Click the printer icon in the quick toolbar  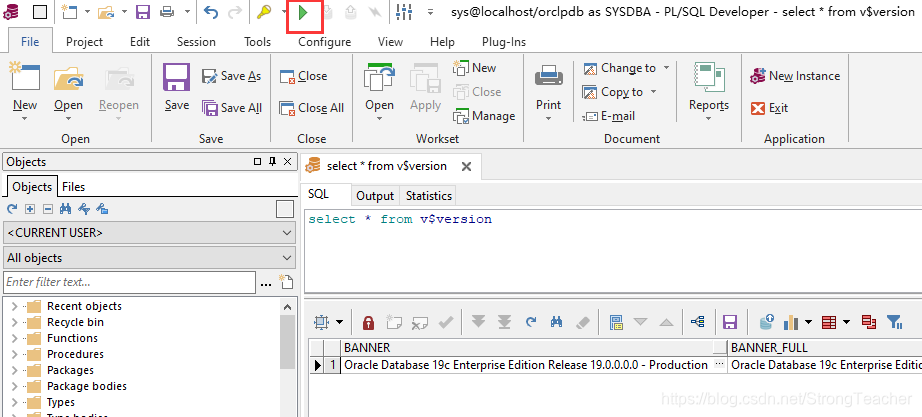pyautogui.click(x=168, y=12)
